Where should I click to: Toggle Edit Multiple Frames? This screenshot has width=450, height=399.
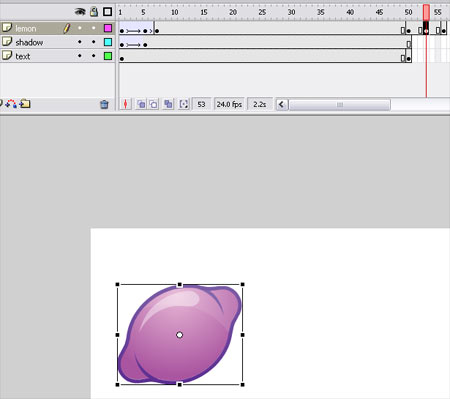coord(168,104)
